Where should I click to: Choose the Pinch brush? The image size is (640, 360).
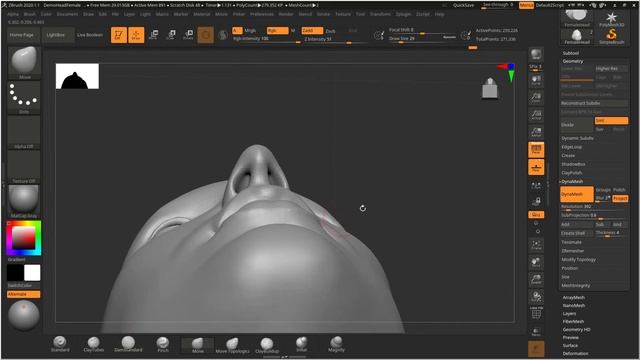pos(163,344)
